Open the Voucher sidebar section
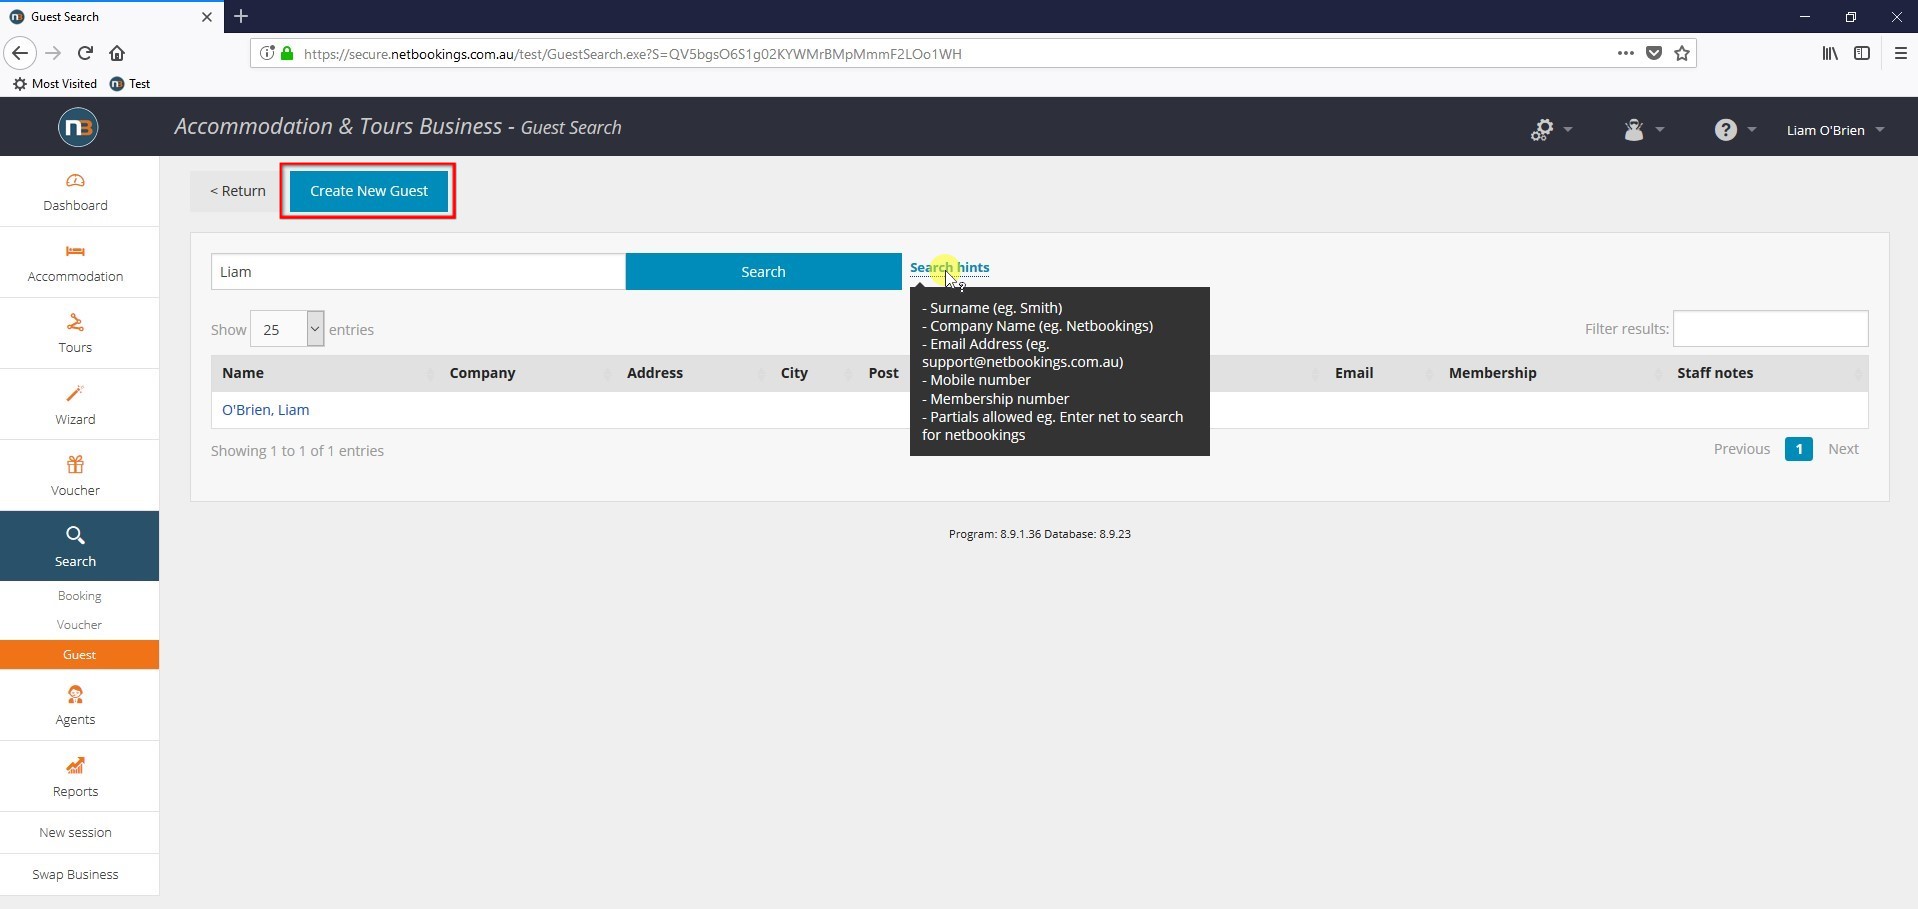The width and height of the screenshot is (1918, 909). (x=75, y=476)
